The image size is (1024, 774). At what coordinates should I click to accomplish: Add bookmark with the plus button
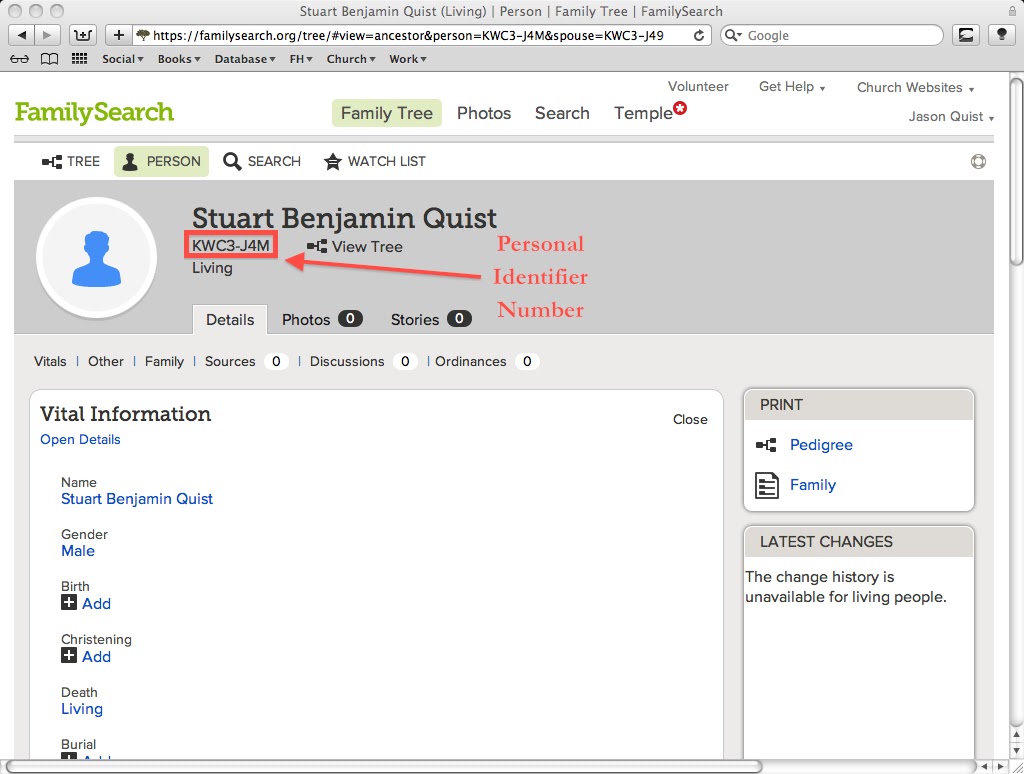click(x=118, y=35)
